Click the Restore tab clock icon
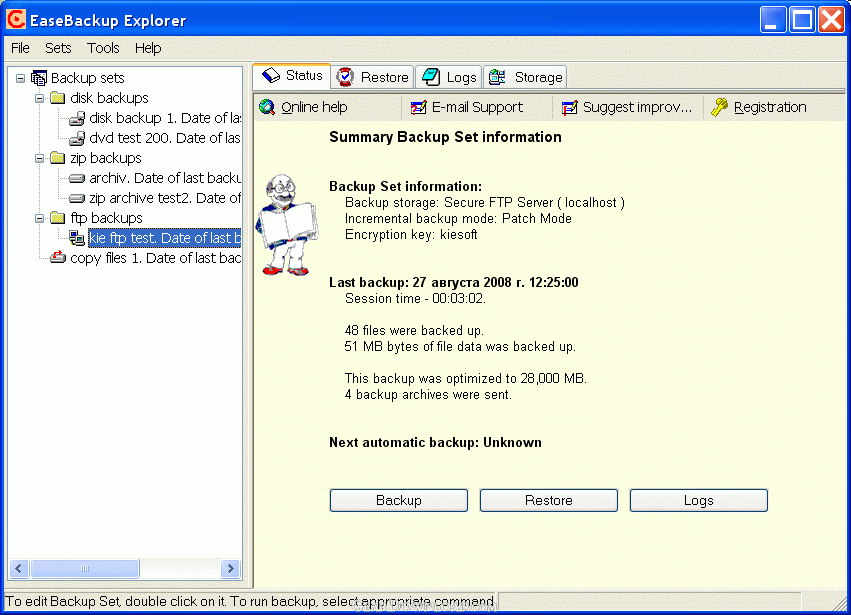Image resolution: width=851 pixels, height=615 pixels. 345,77
